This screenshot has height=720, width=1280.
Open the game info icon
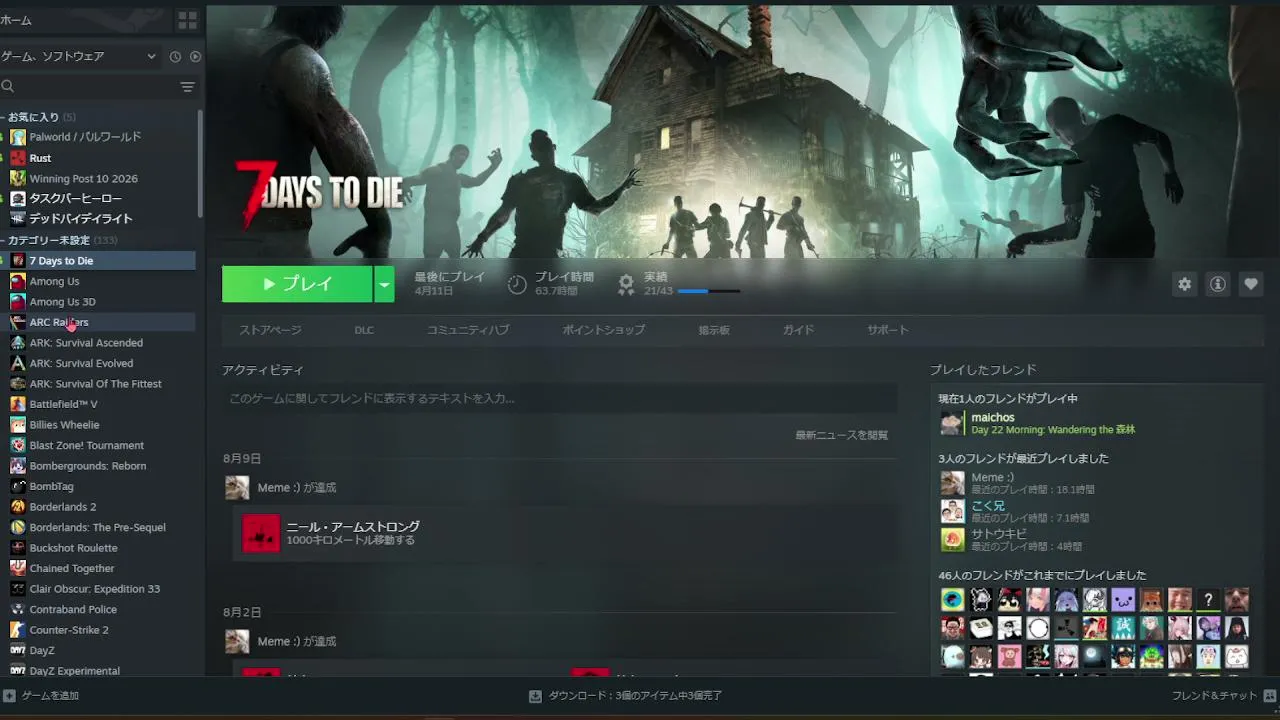click(1218, 284)
